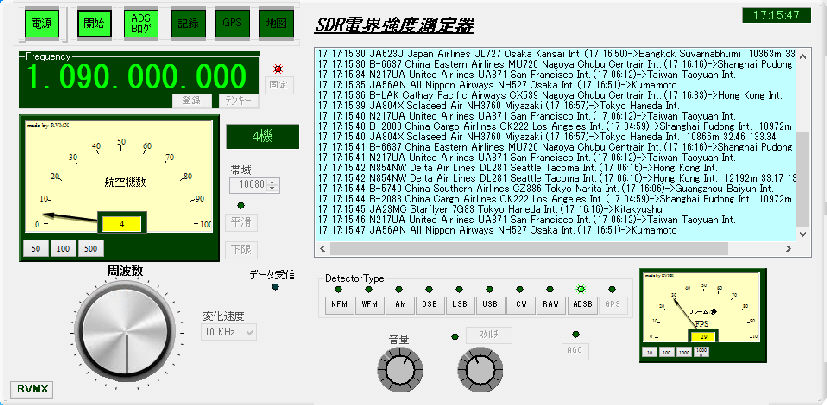Screen dimensions: 827x405
Task: Set aircraft meter range to 500
Action: (x=91, y=246)
